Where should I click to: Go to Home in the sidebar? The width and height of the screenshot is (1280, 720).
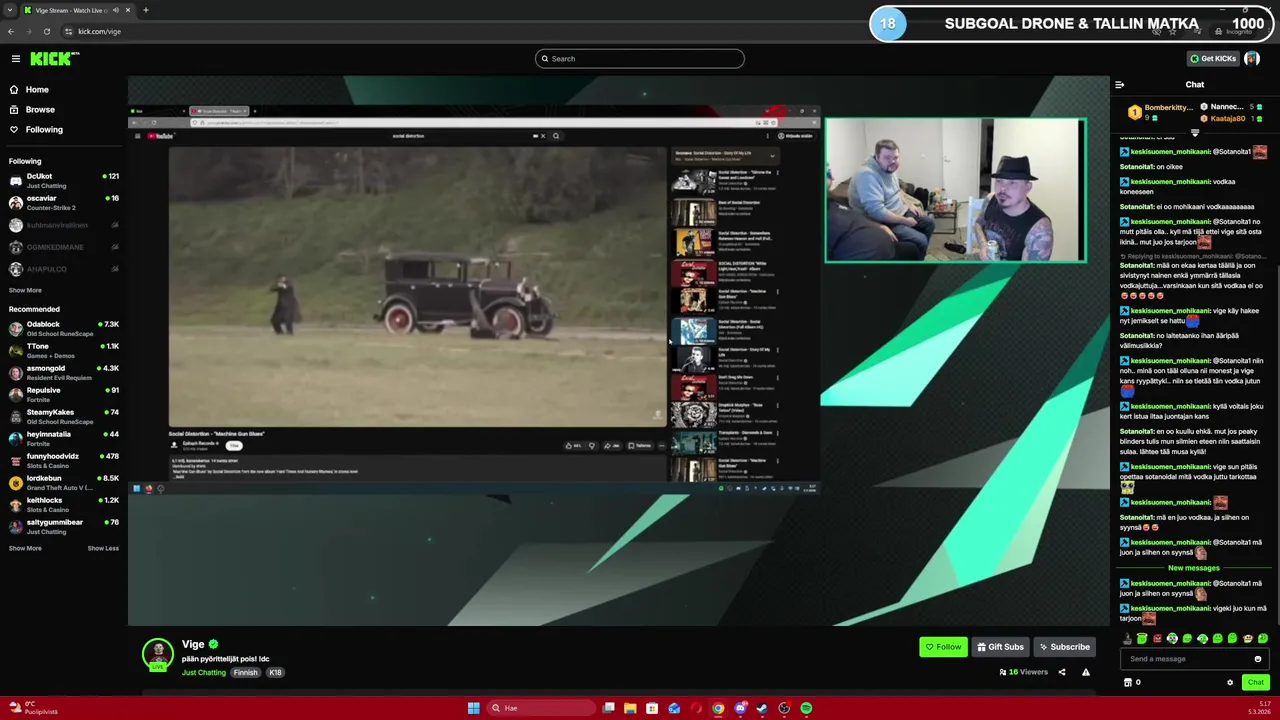click(37, 90)
